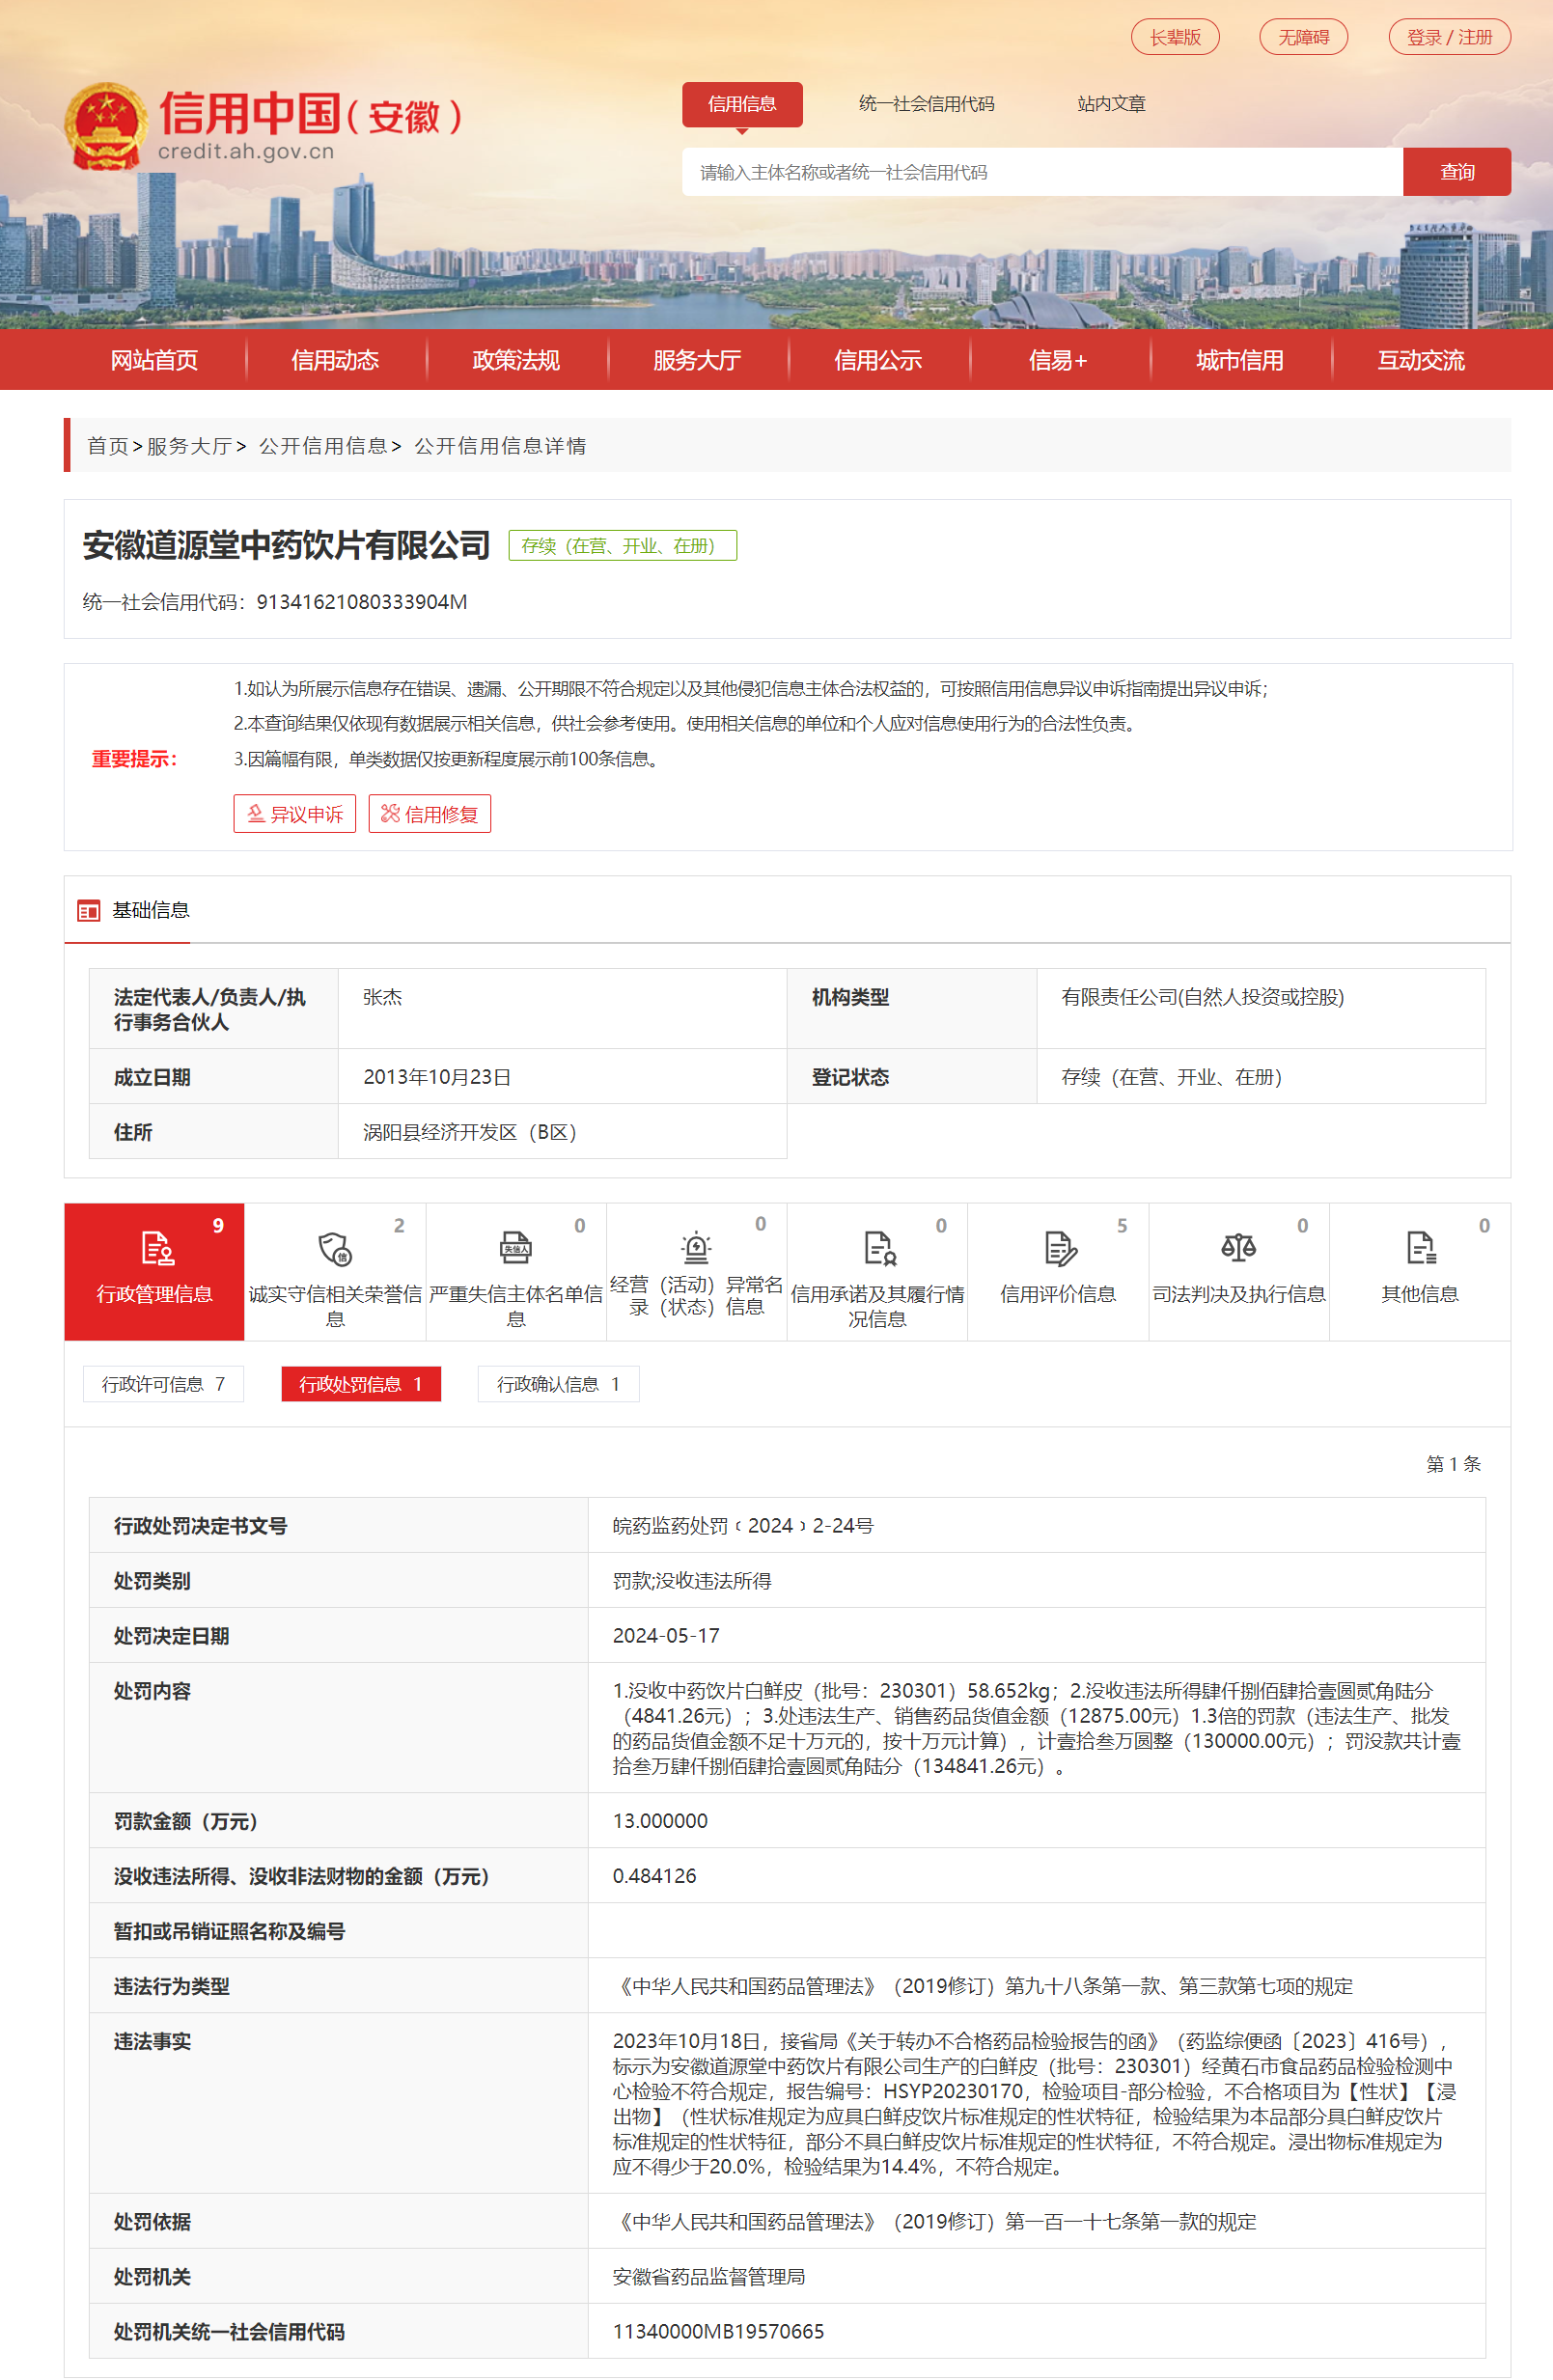Click the Credit China Anhui emblem logo
Viewport: 1553px width, 2380px height.
point(106,126)
